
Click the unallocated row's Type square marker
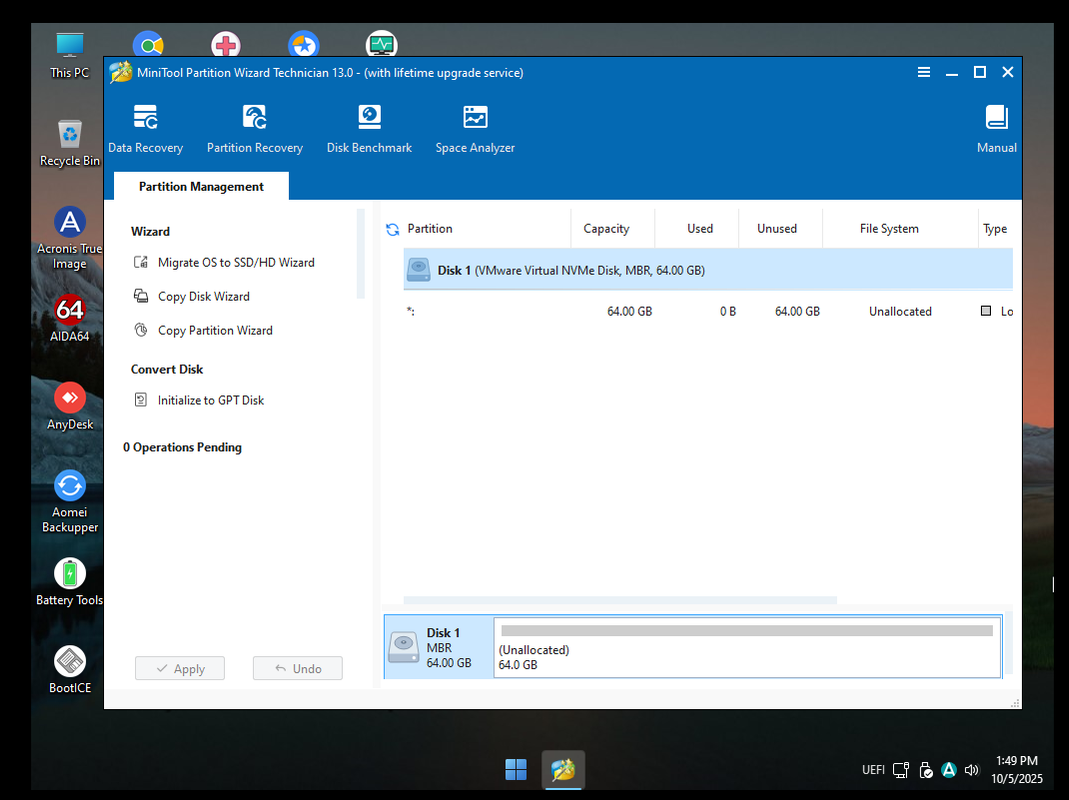[986, 311]
